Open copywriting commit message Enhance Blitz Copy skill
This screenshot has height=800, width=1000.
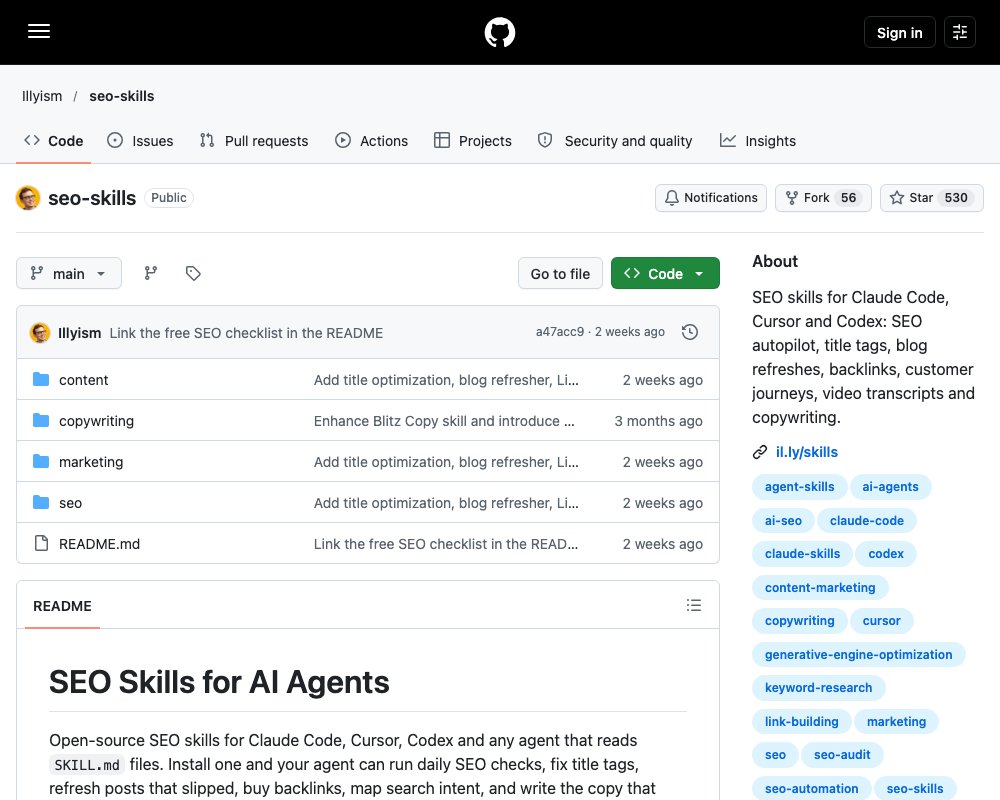(x=444, y=421)
